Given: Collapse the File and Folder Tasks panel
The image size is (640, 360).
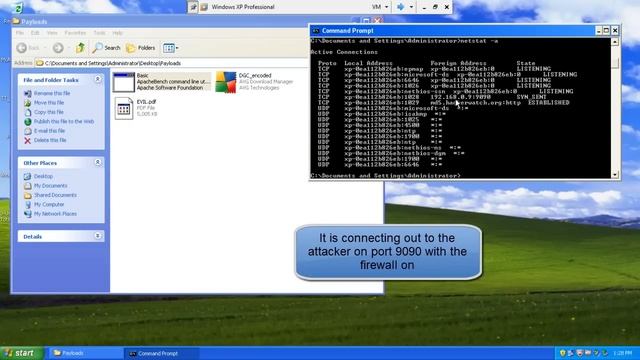Looking at the screenshot, I should 98,79.
